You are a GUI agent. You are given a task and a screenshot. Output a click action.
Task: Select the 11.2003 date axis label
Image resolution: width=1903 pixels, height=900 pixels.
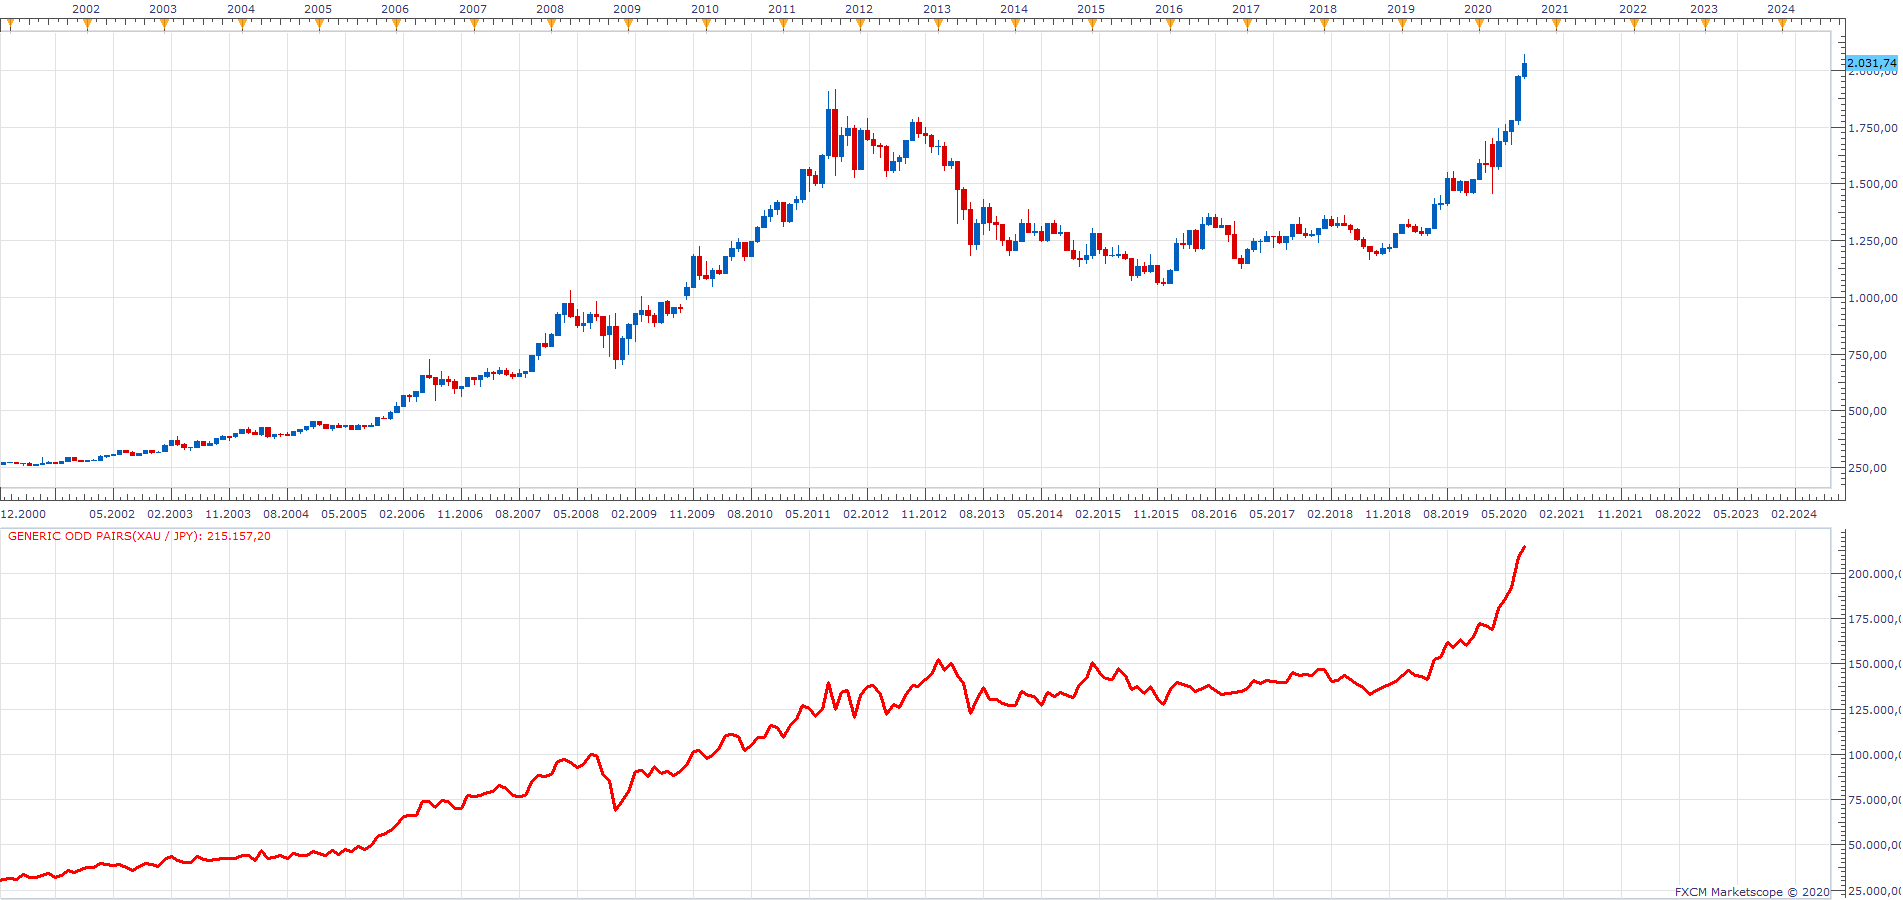click(228, 514)
